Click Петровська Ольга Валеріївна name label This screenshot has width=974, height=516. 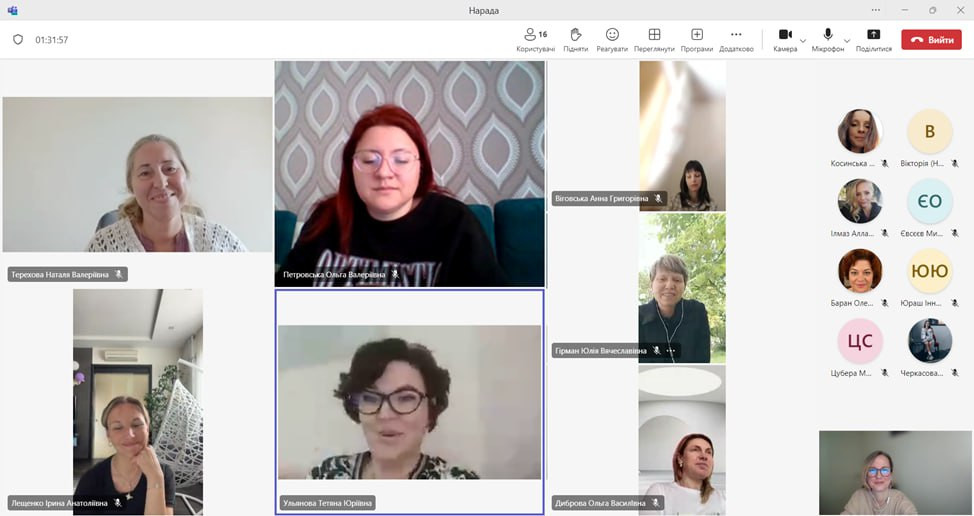tap(334, 274)
